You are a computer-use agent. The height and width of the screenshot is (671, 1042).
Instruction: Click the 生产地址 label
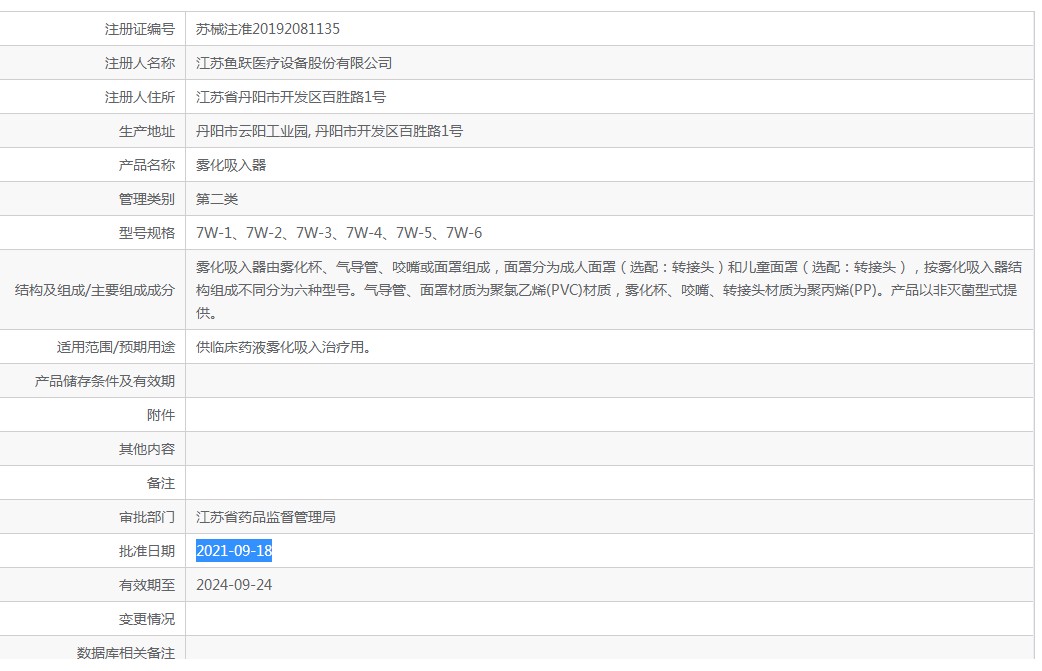click(x=147, y=131)
